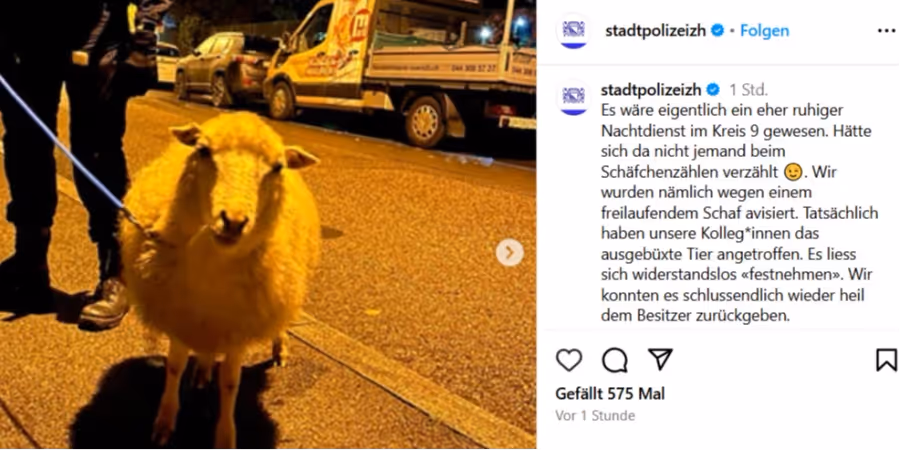
Task: Click verified badge in caption row
Action: [x=712, y=90]
